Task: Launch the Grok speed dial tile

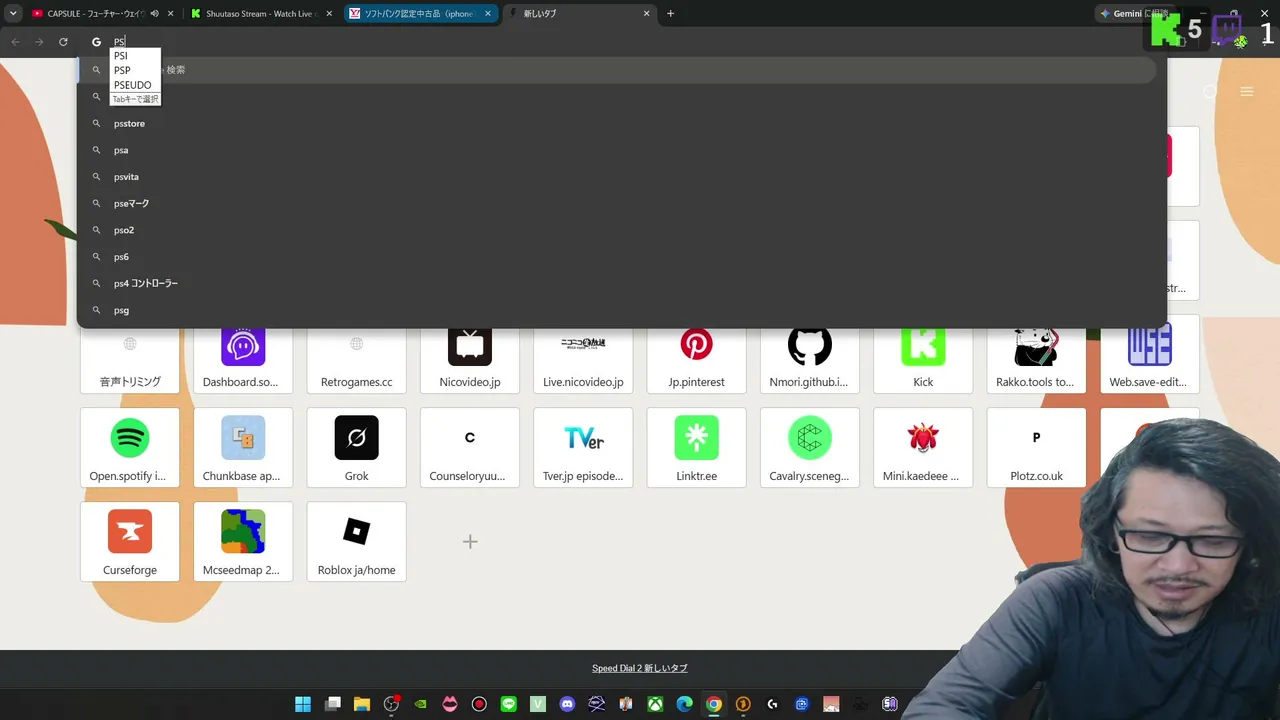Action: pos(357,447)
